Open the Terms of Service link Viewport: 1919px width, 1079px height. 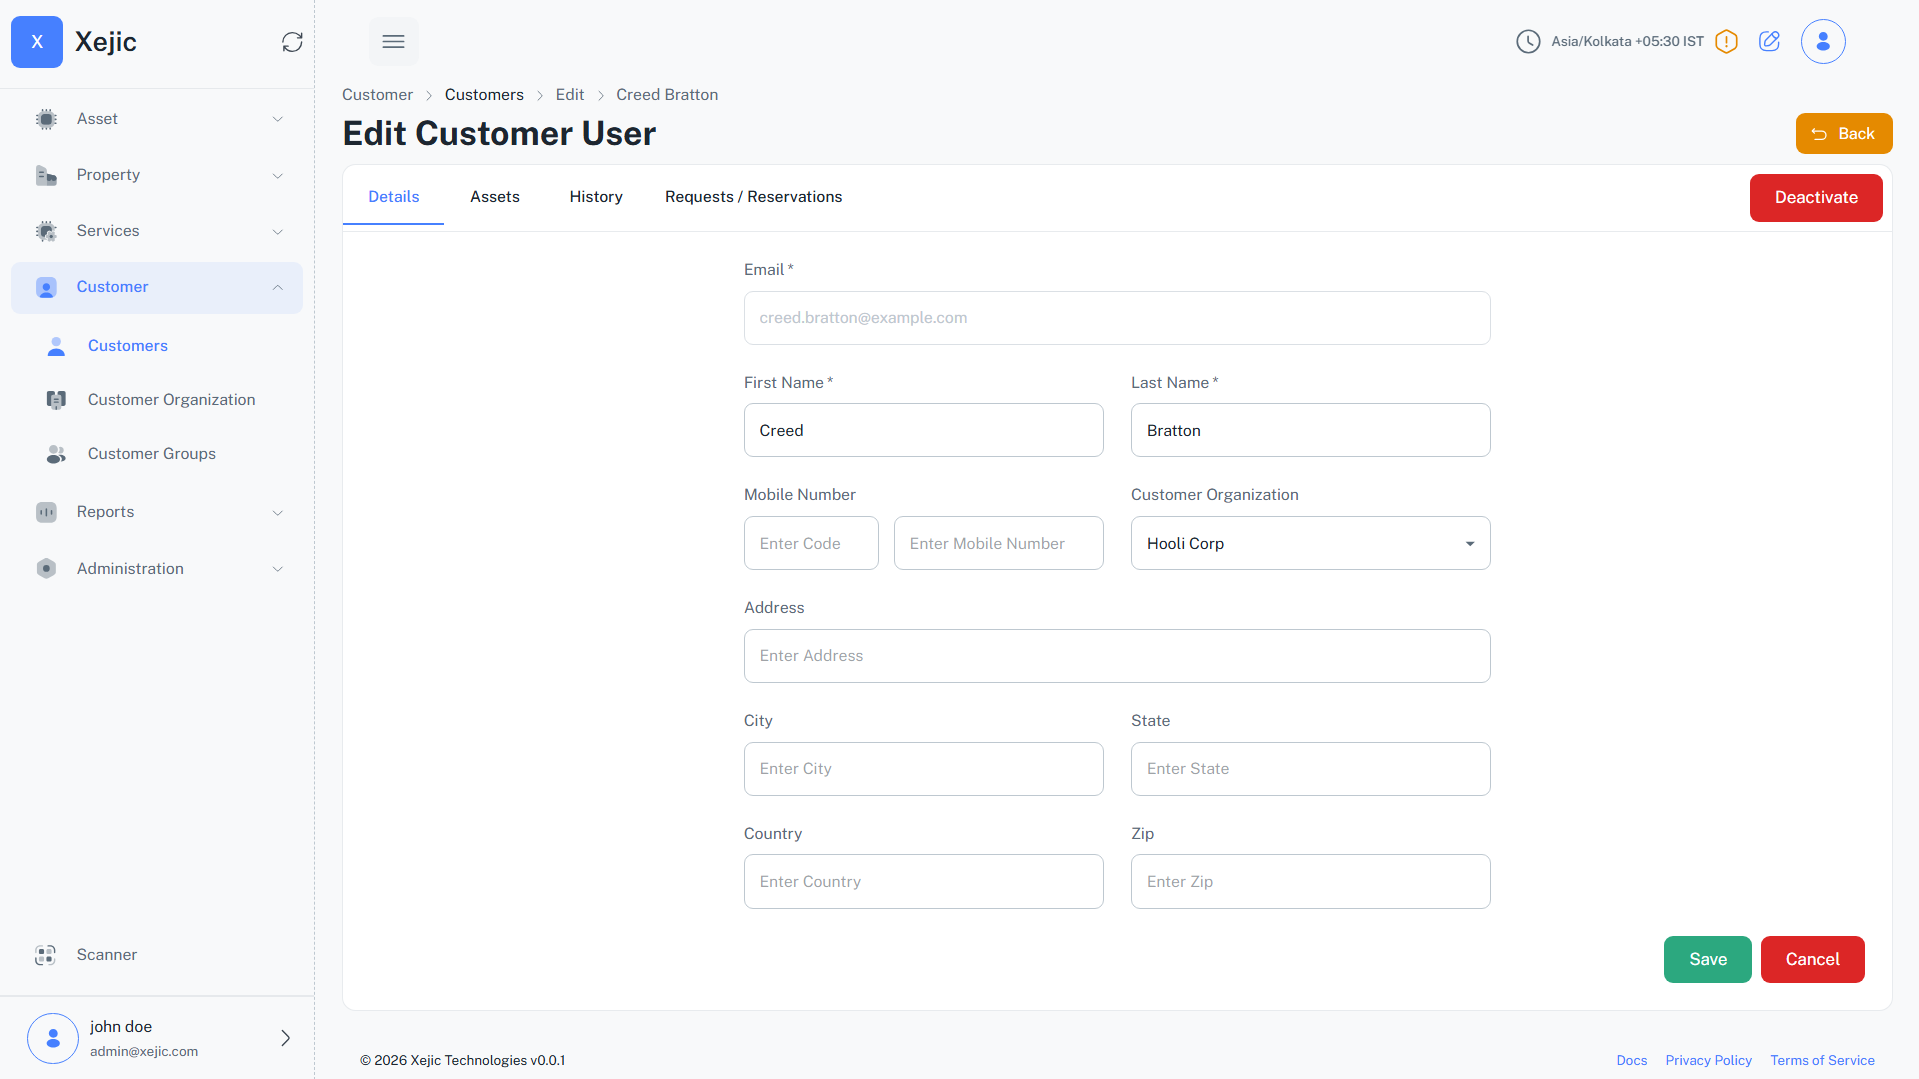[1822, 1060]
